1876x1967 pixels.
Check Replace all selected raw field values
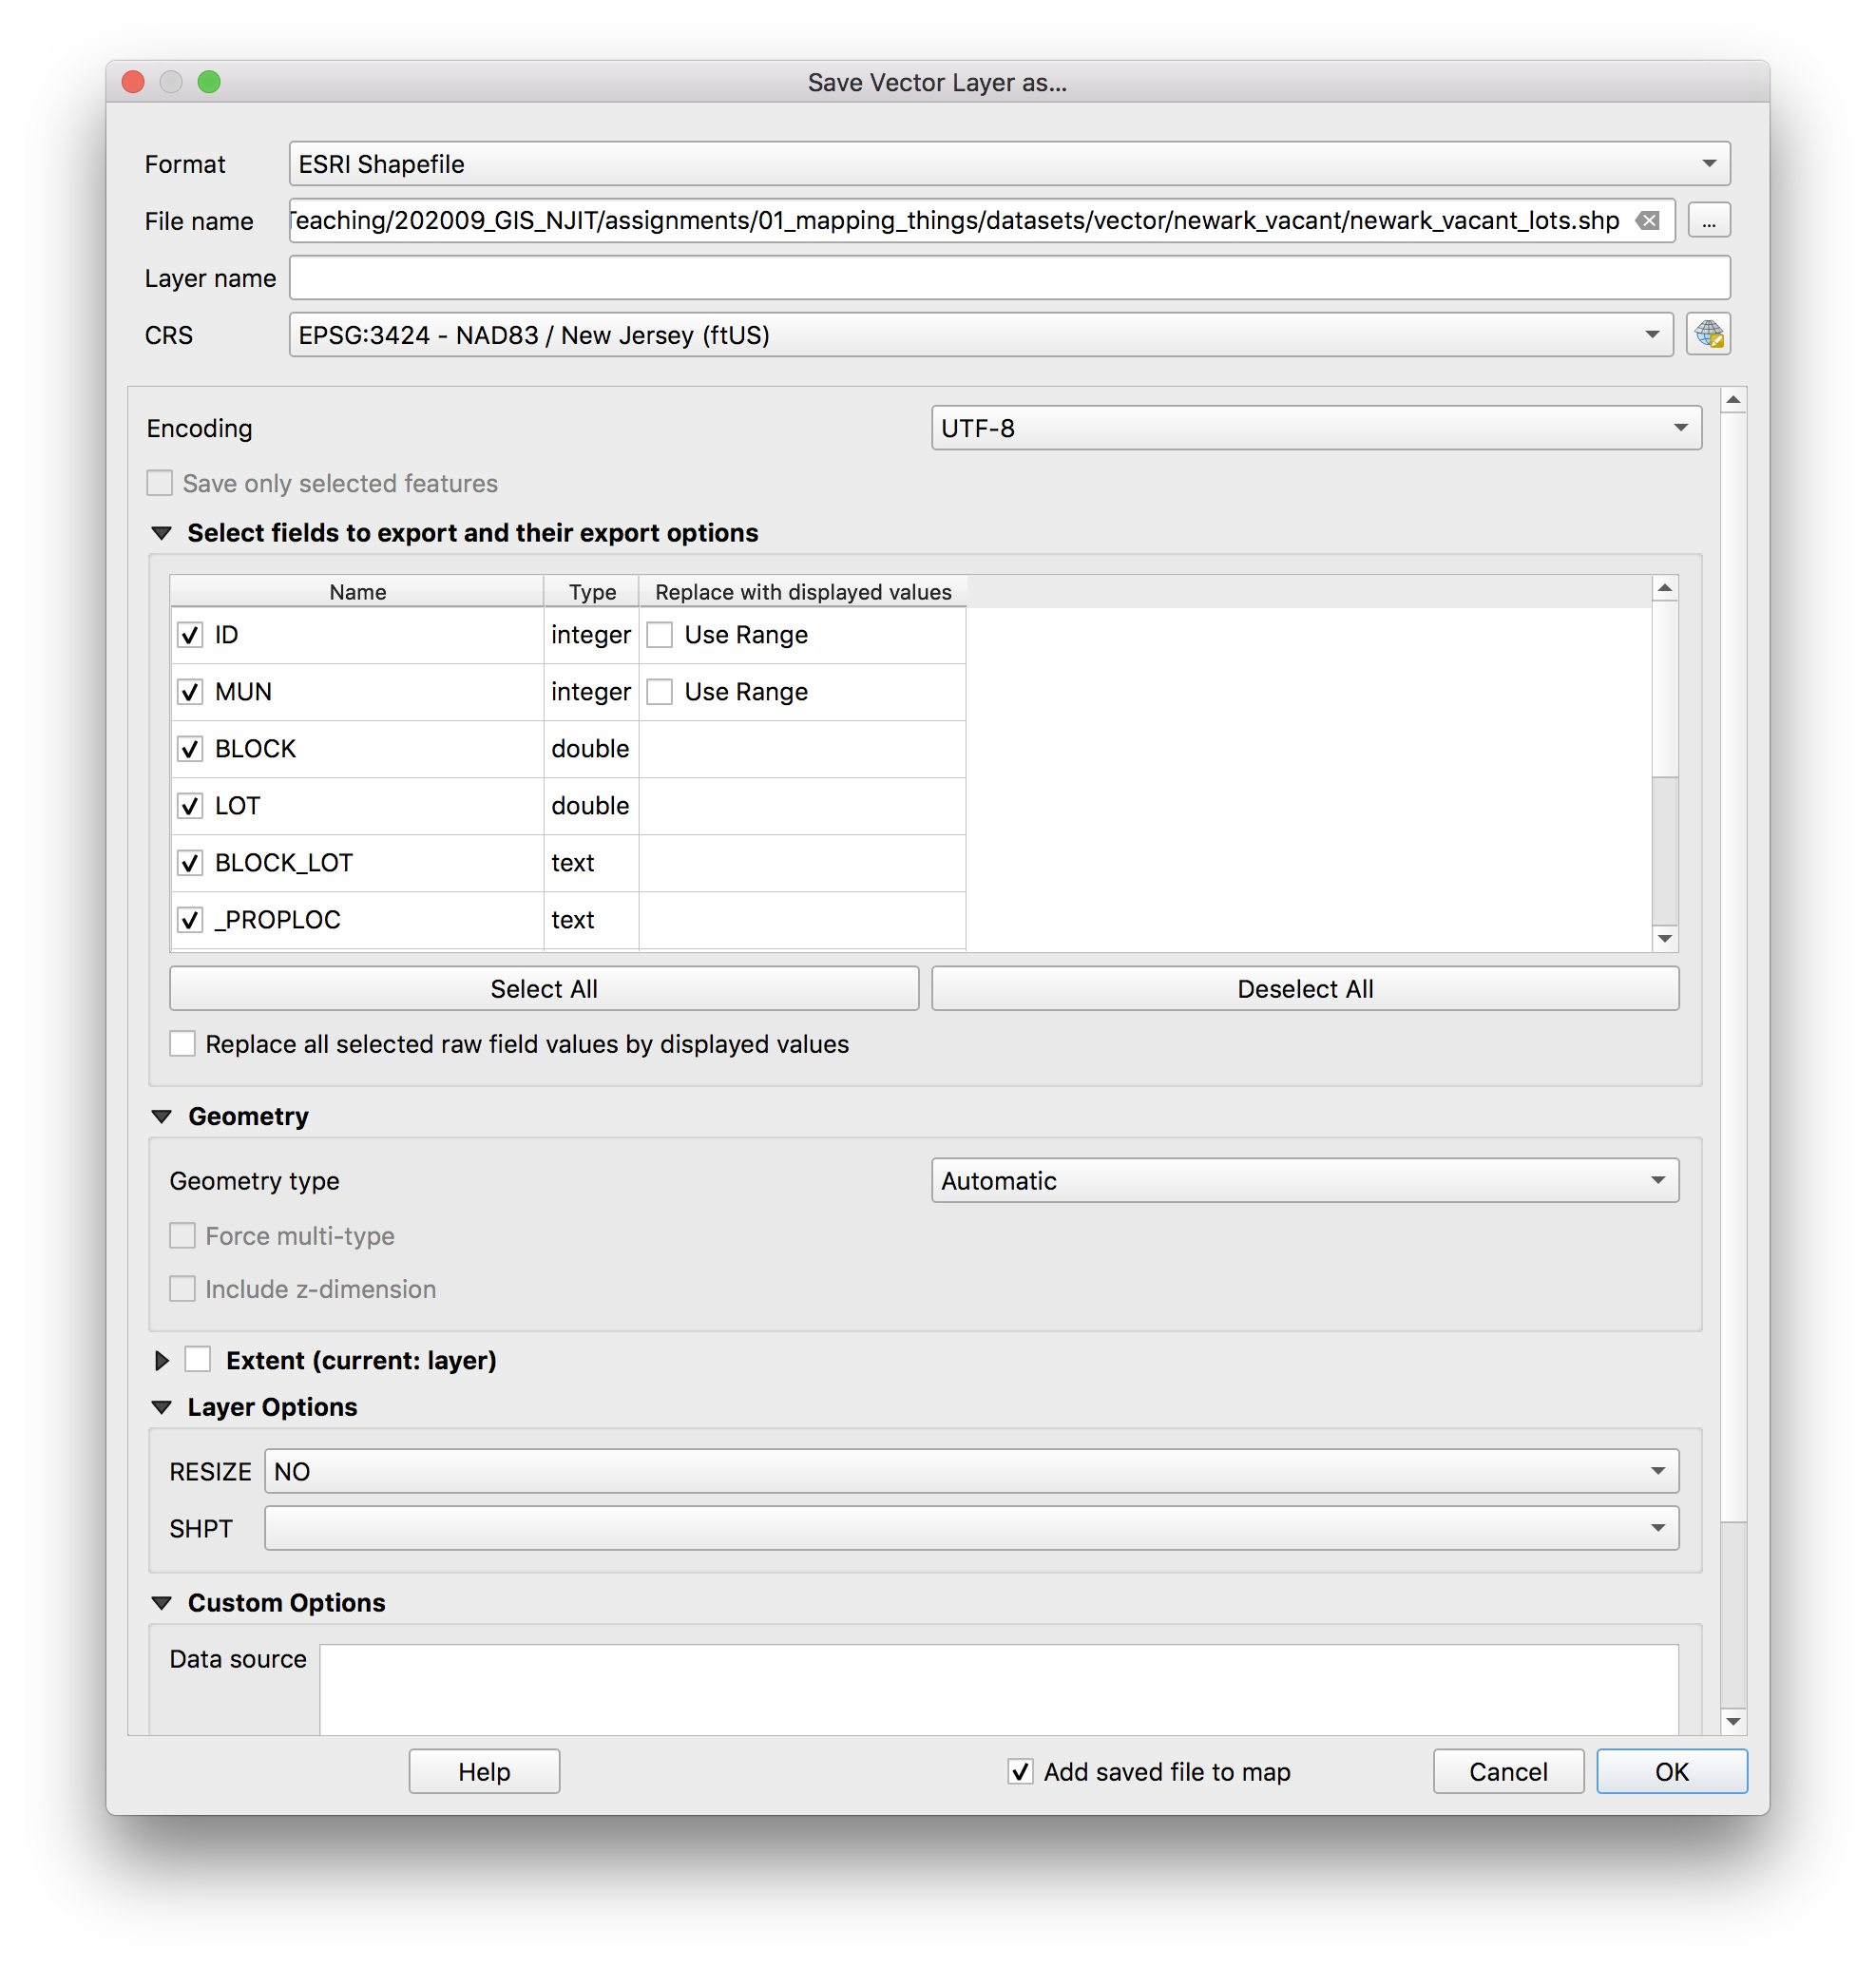[182, 1043]
